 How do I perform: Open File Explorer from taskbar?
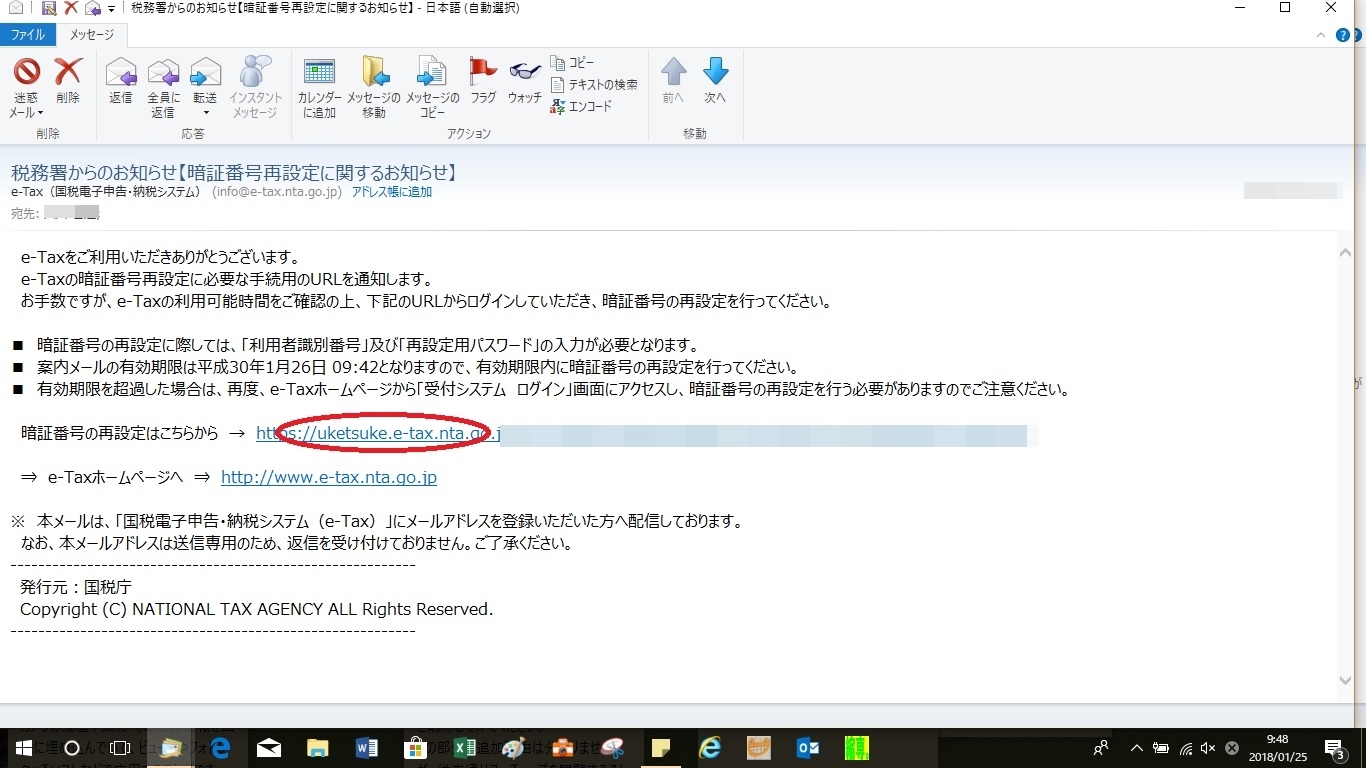point(317,748)
